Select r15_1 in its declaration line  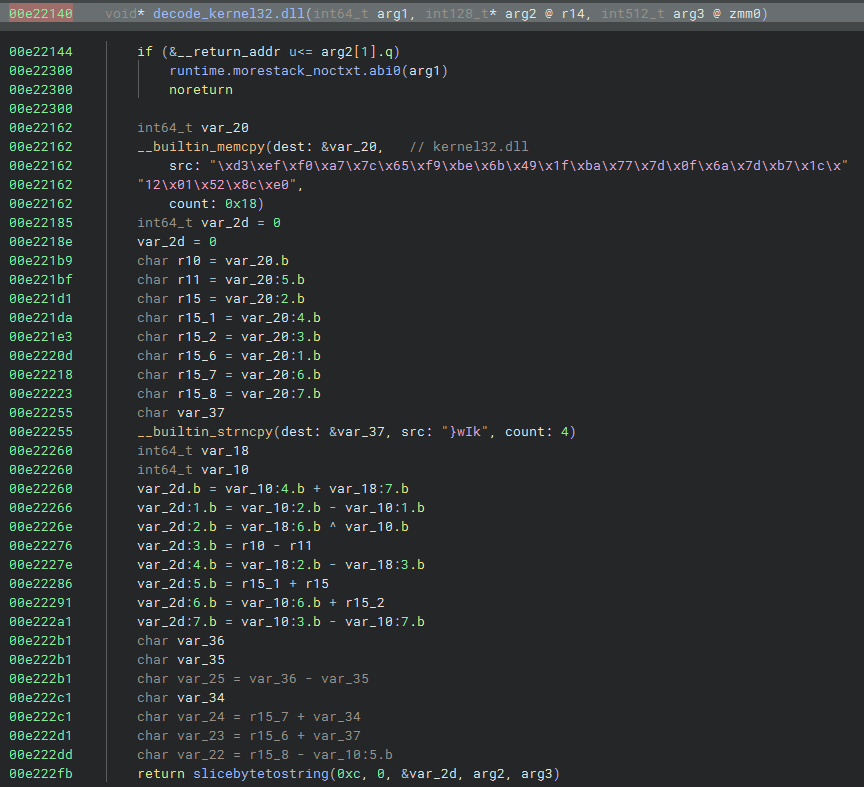[197, 318]
